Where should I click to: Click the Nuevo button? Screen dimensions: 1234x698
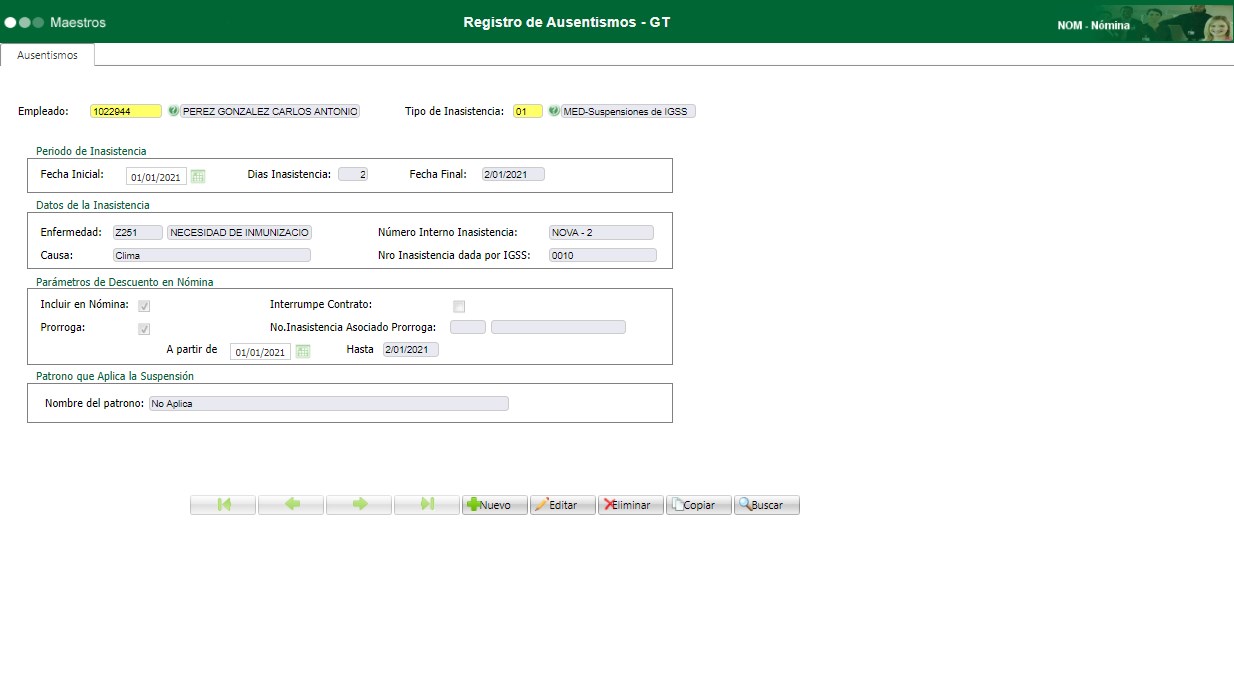pos(495,505)
